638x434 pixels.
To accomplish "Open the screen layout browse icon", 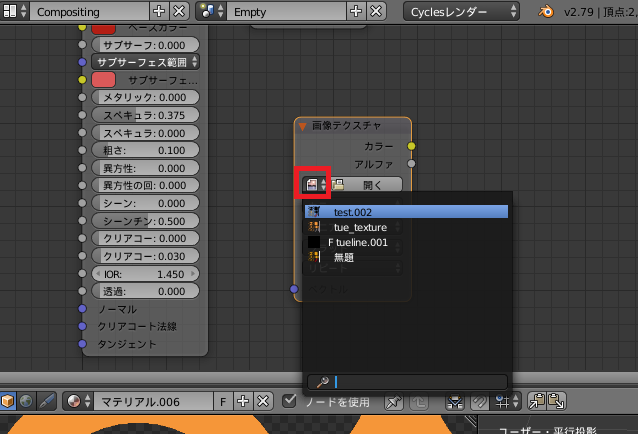I will point(14,11).
